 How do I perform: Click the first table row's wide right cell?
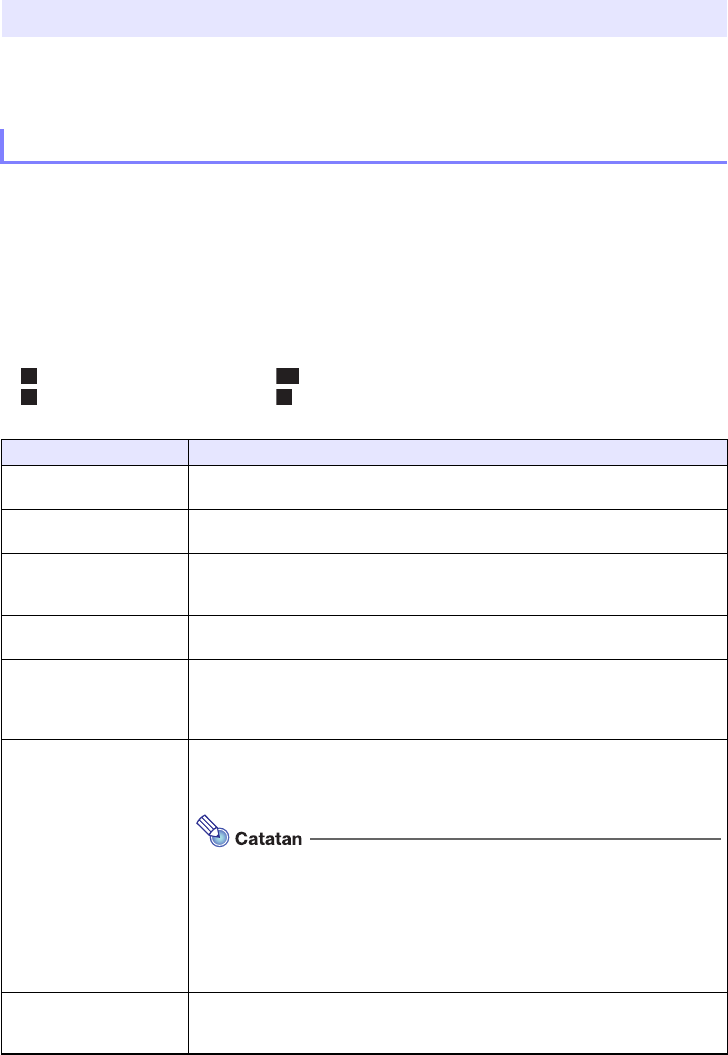point(458,487)
